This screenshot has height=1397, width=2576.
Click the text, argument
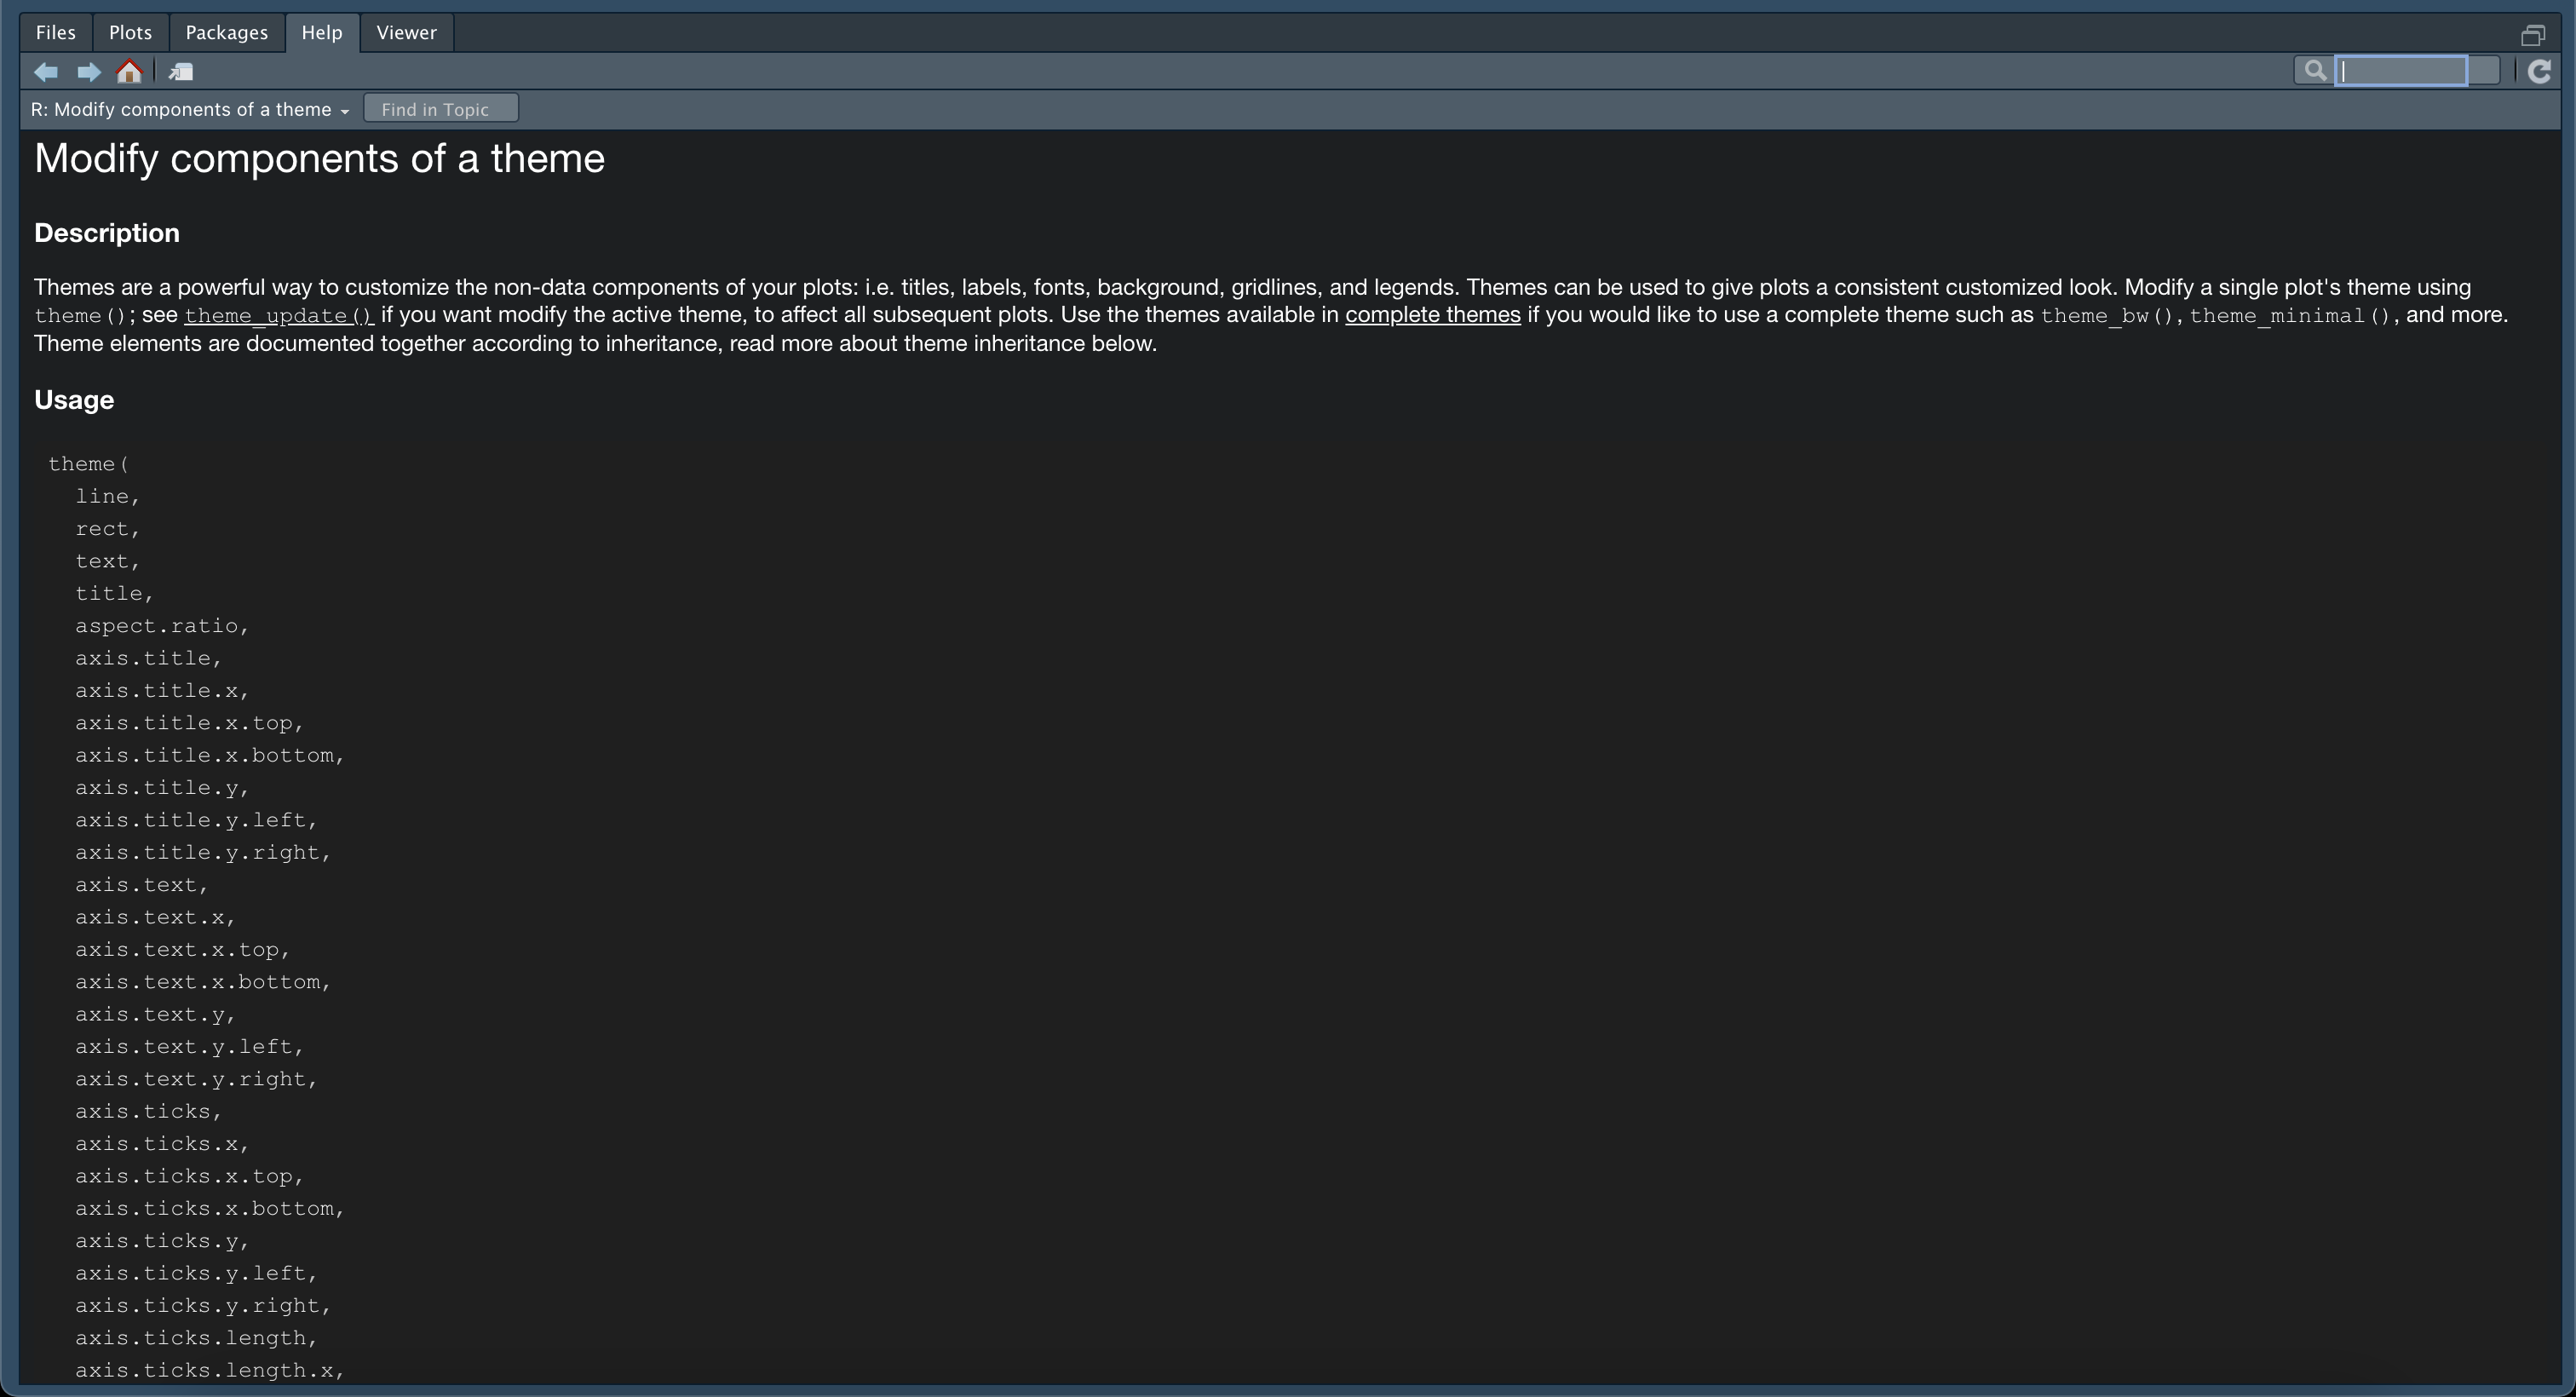pyautogui.click(x=108, y=561)
